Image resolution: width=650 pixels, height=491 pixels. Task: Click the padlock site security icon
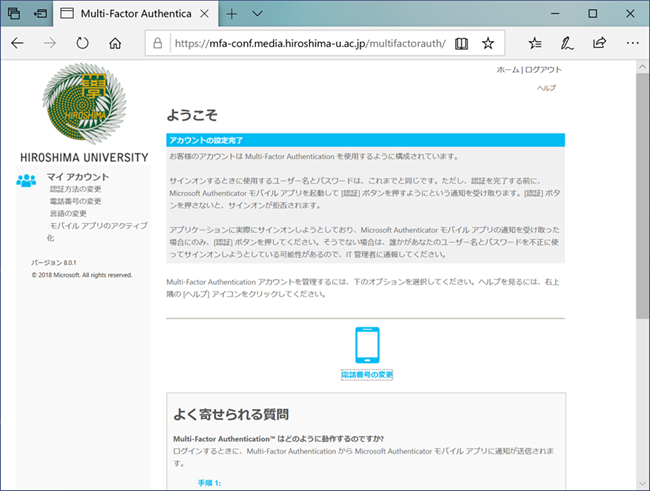click(x=158, y=43)
